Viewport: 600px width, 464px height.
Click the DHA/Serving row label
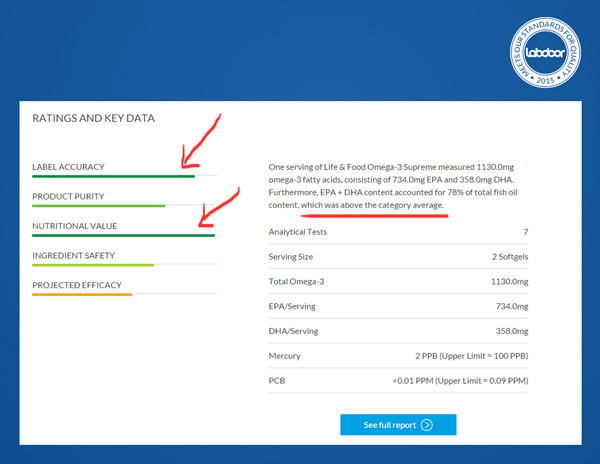pos(293,331)
